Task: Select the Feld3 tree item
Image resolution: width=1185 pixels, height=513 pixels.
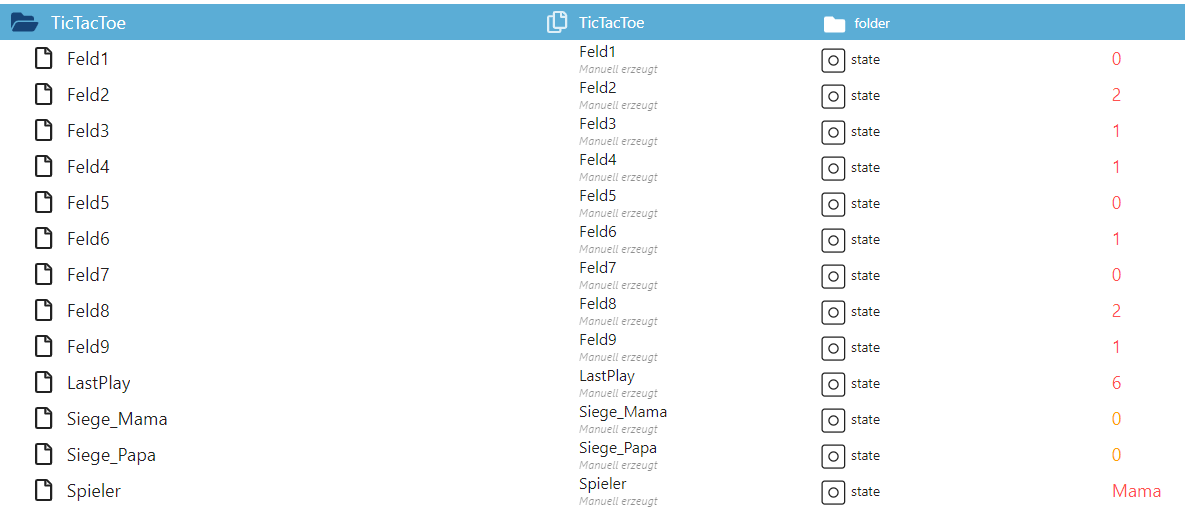Action: 88,131
